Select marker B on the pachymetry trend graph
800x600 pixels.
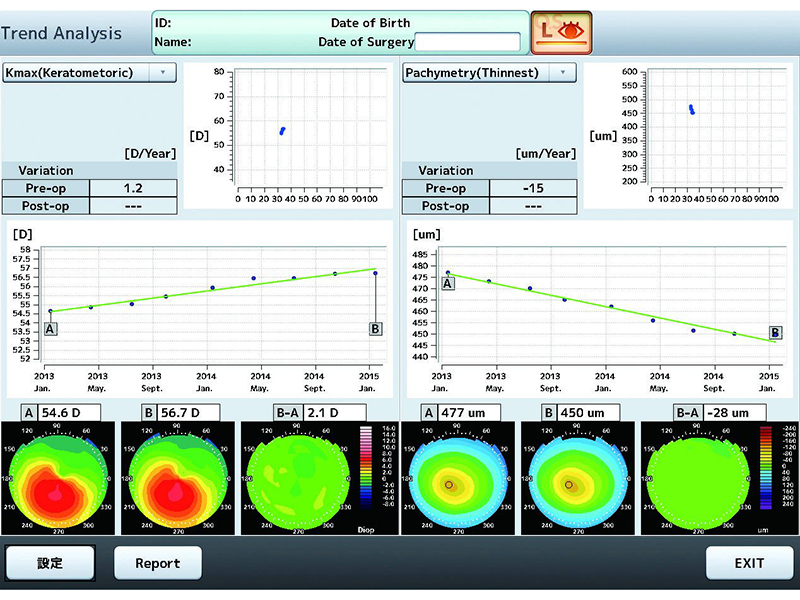click(x=775, y=332)
